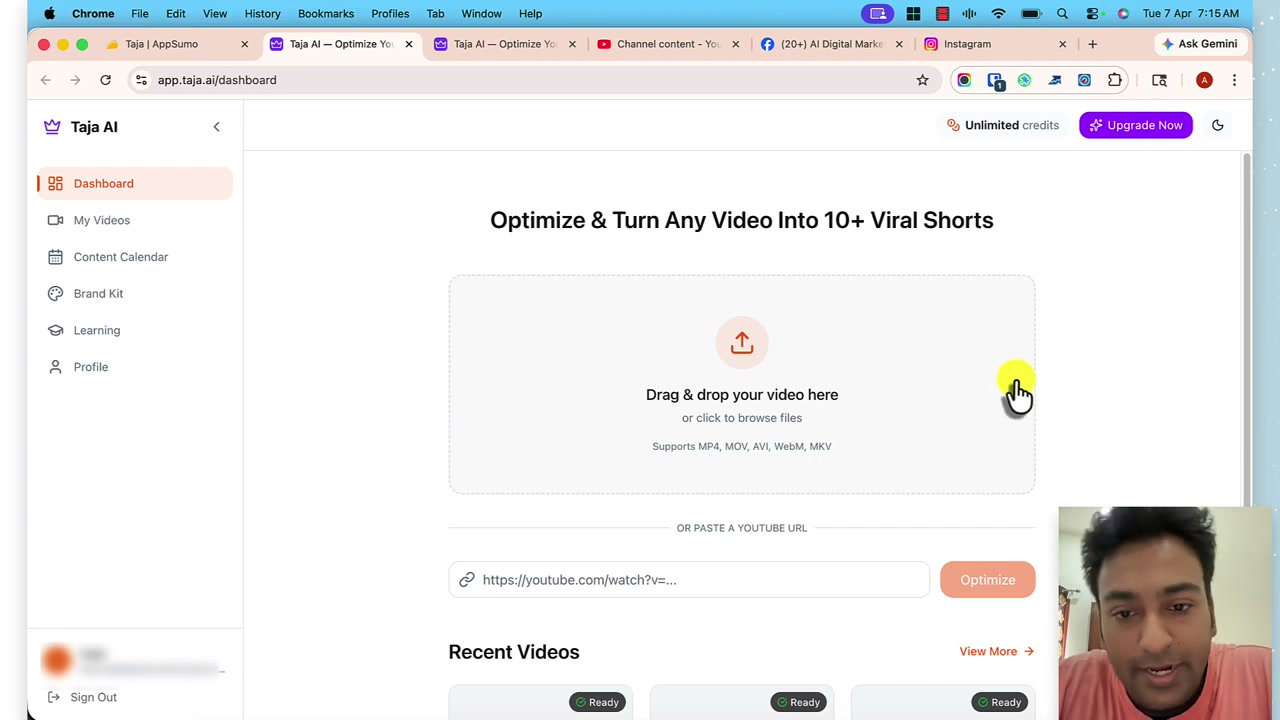Collapse the Taja AI sidebar
The image size is (1280, 720).
coord(216,127)
